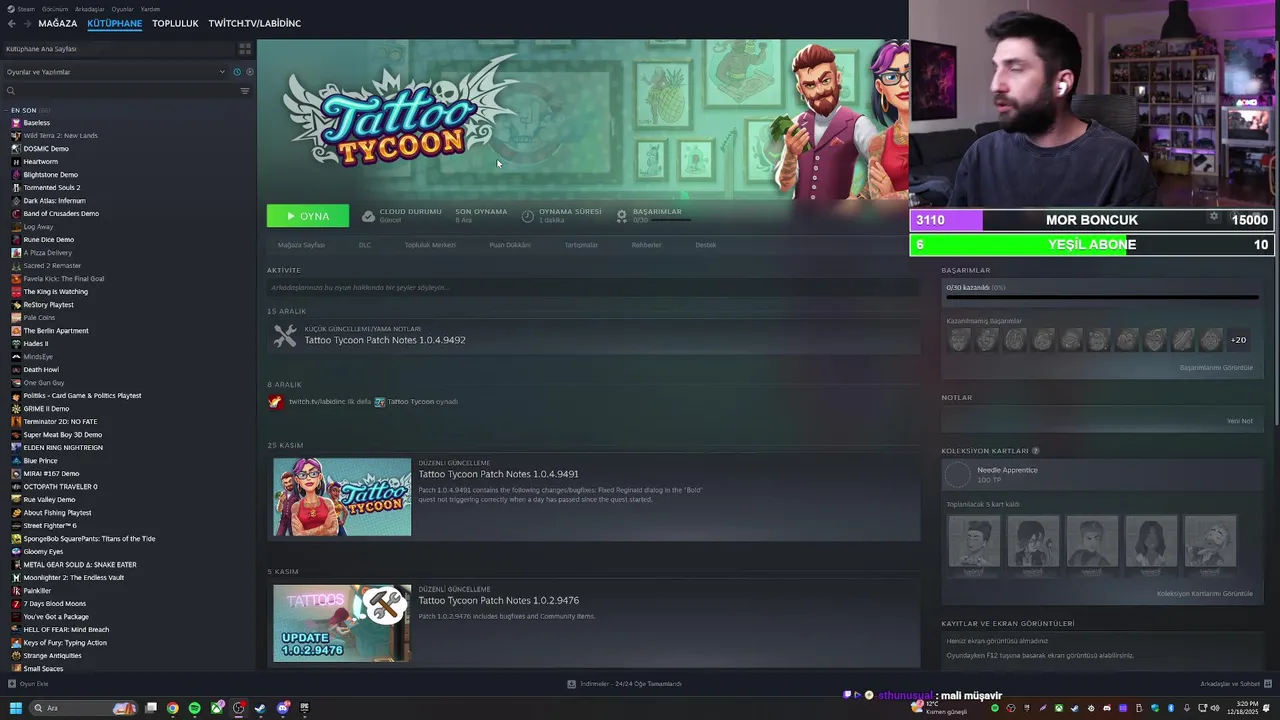Open Topluluk Merkezi link
Image resolution: width=1280 pixels, height=720 pixels.
click(x=430, y=245)
